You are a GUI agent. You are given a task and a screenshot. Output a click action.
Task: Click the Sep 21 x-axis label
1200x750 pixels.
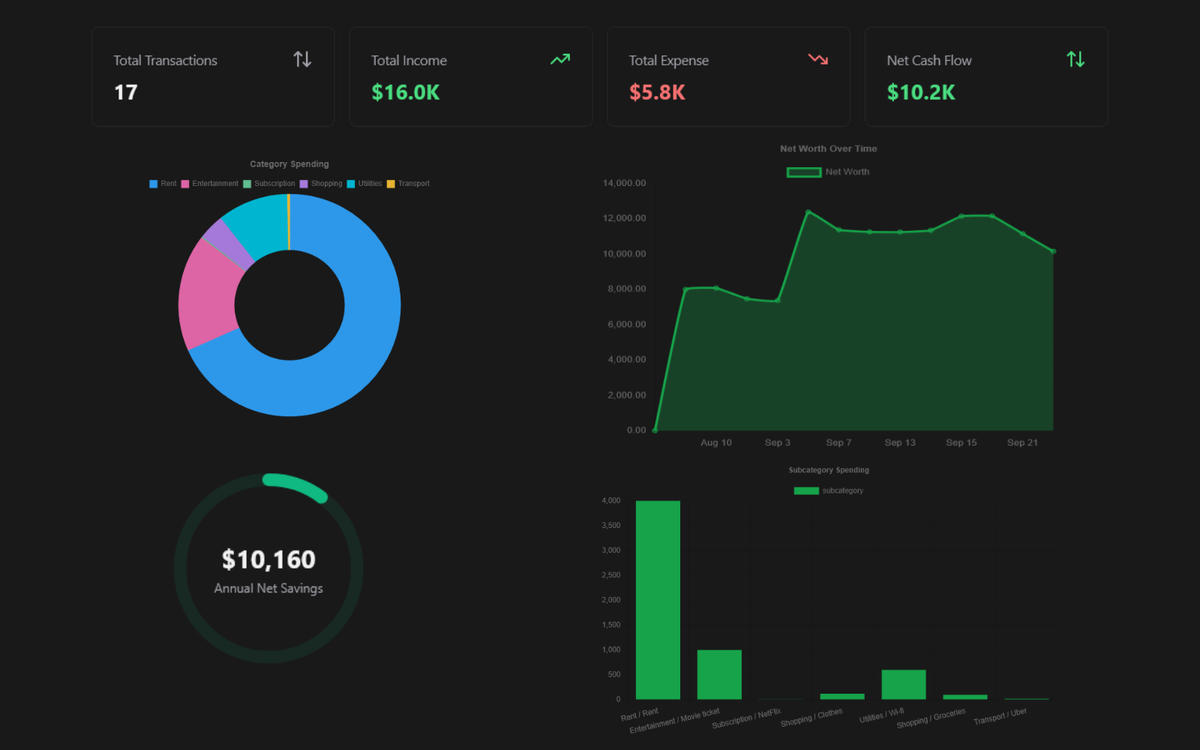pyautogui.click(x=1022, y=442)
